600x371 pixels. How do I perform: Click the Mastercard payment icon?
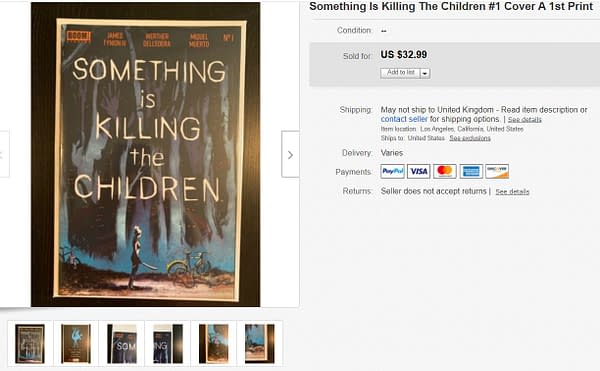(445, 171)
